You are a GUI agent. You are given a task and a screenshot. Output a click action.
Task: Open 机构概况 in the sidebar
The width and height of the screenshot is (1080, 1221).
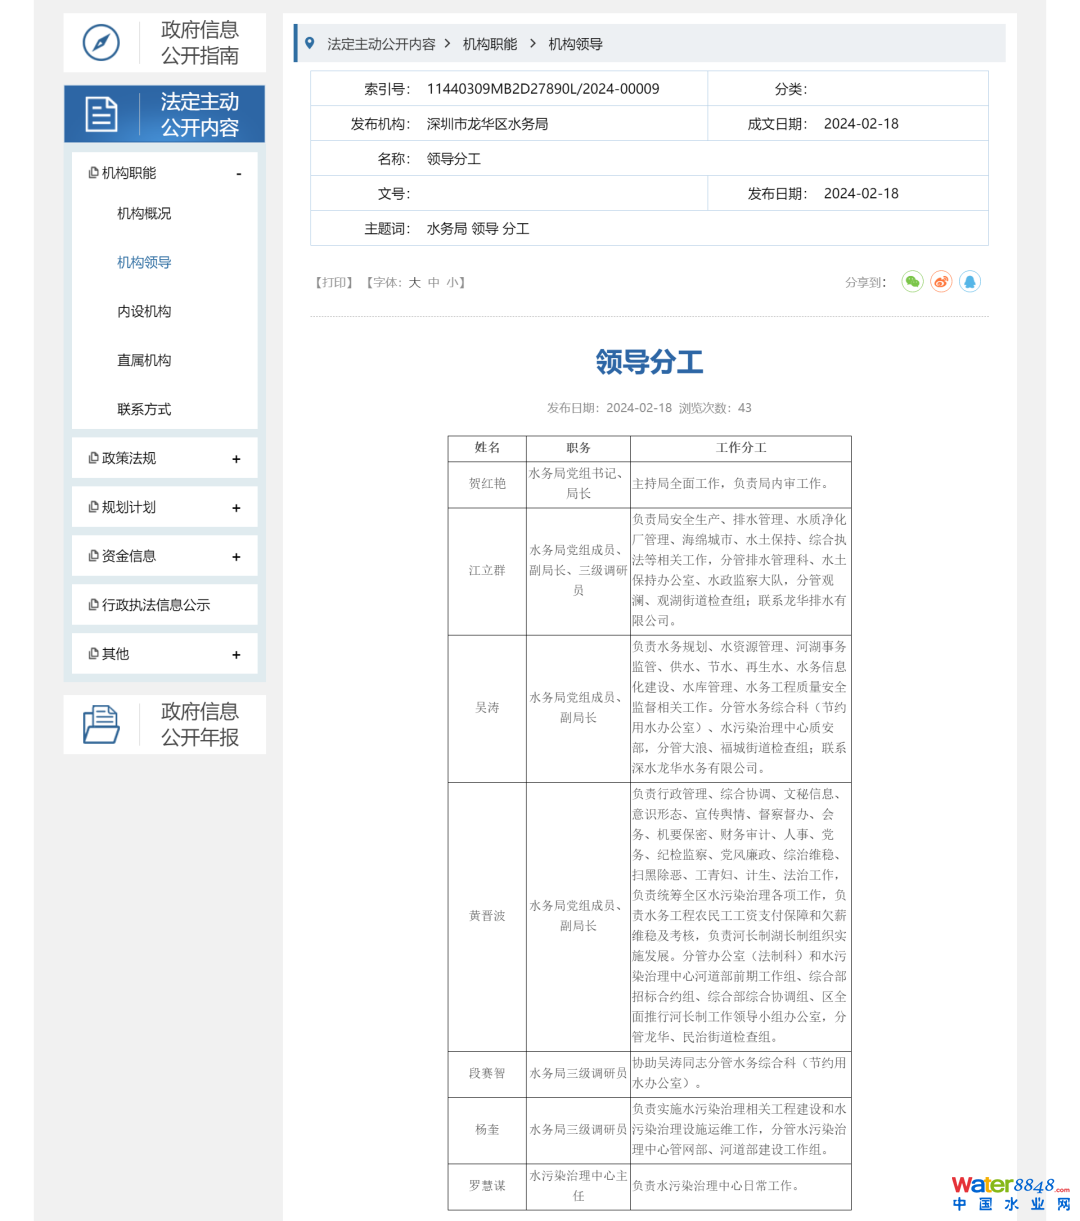pyautogui.click(x=144, y=214)
